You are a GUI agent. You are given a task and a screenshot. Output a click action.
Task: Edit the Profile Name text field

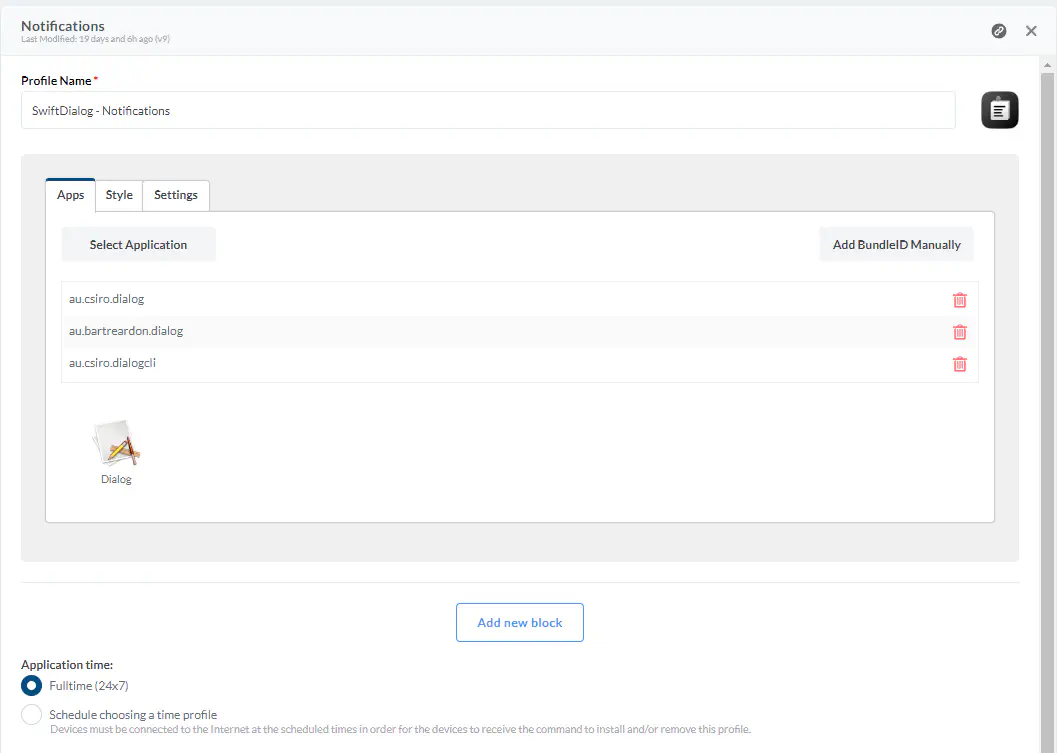tap(487, 111)
